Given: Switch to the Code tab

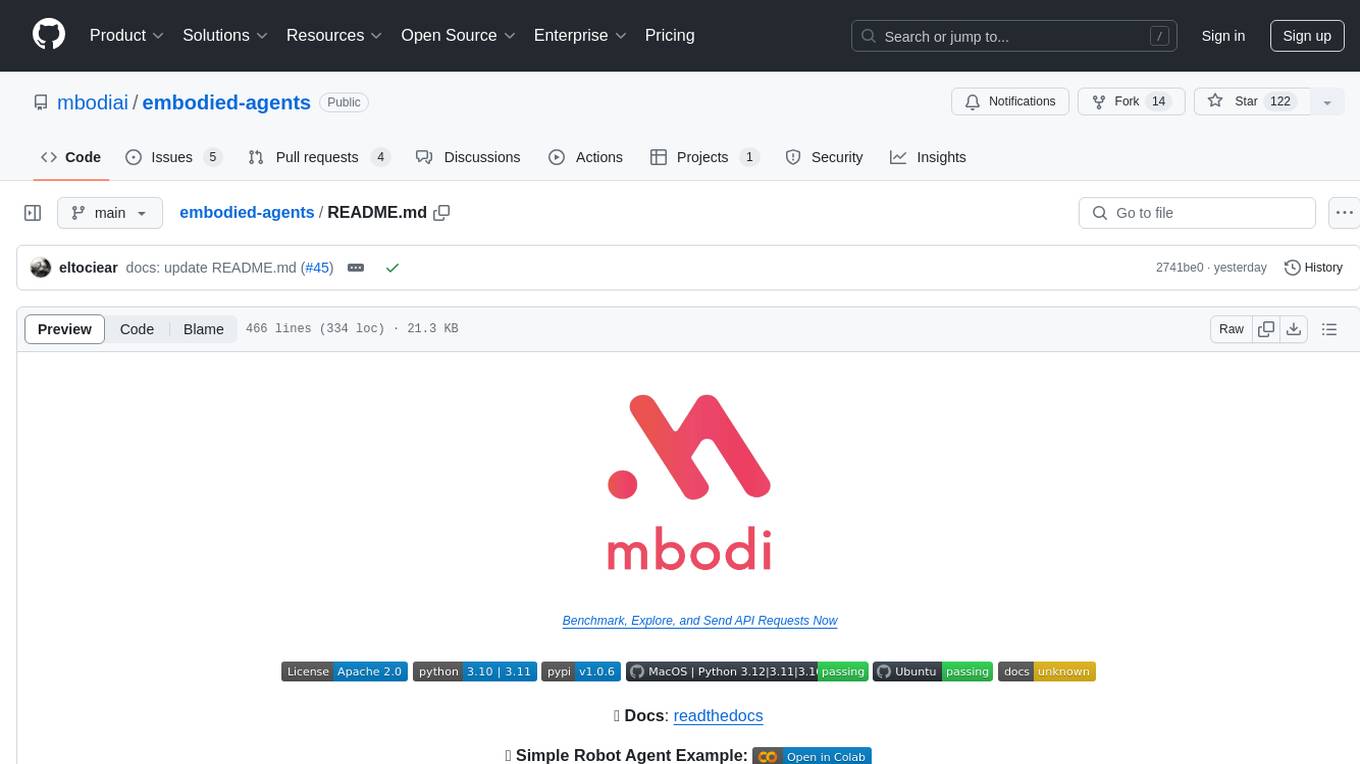Looking at the screenshot, I should pos(71,157).
